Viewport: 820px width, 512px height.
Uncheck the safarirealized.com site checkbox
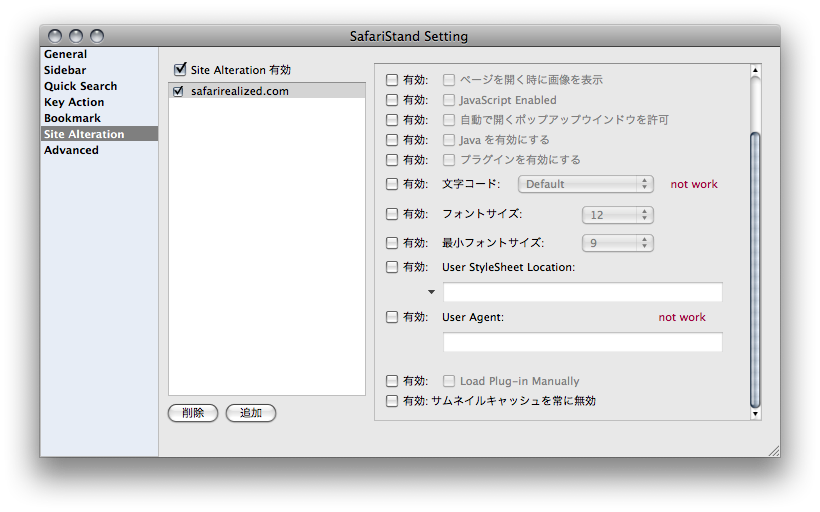click(x=178, y=91)
